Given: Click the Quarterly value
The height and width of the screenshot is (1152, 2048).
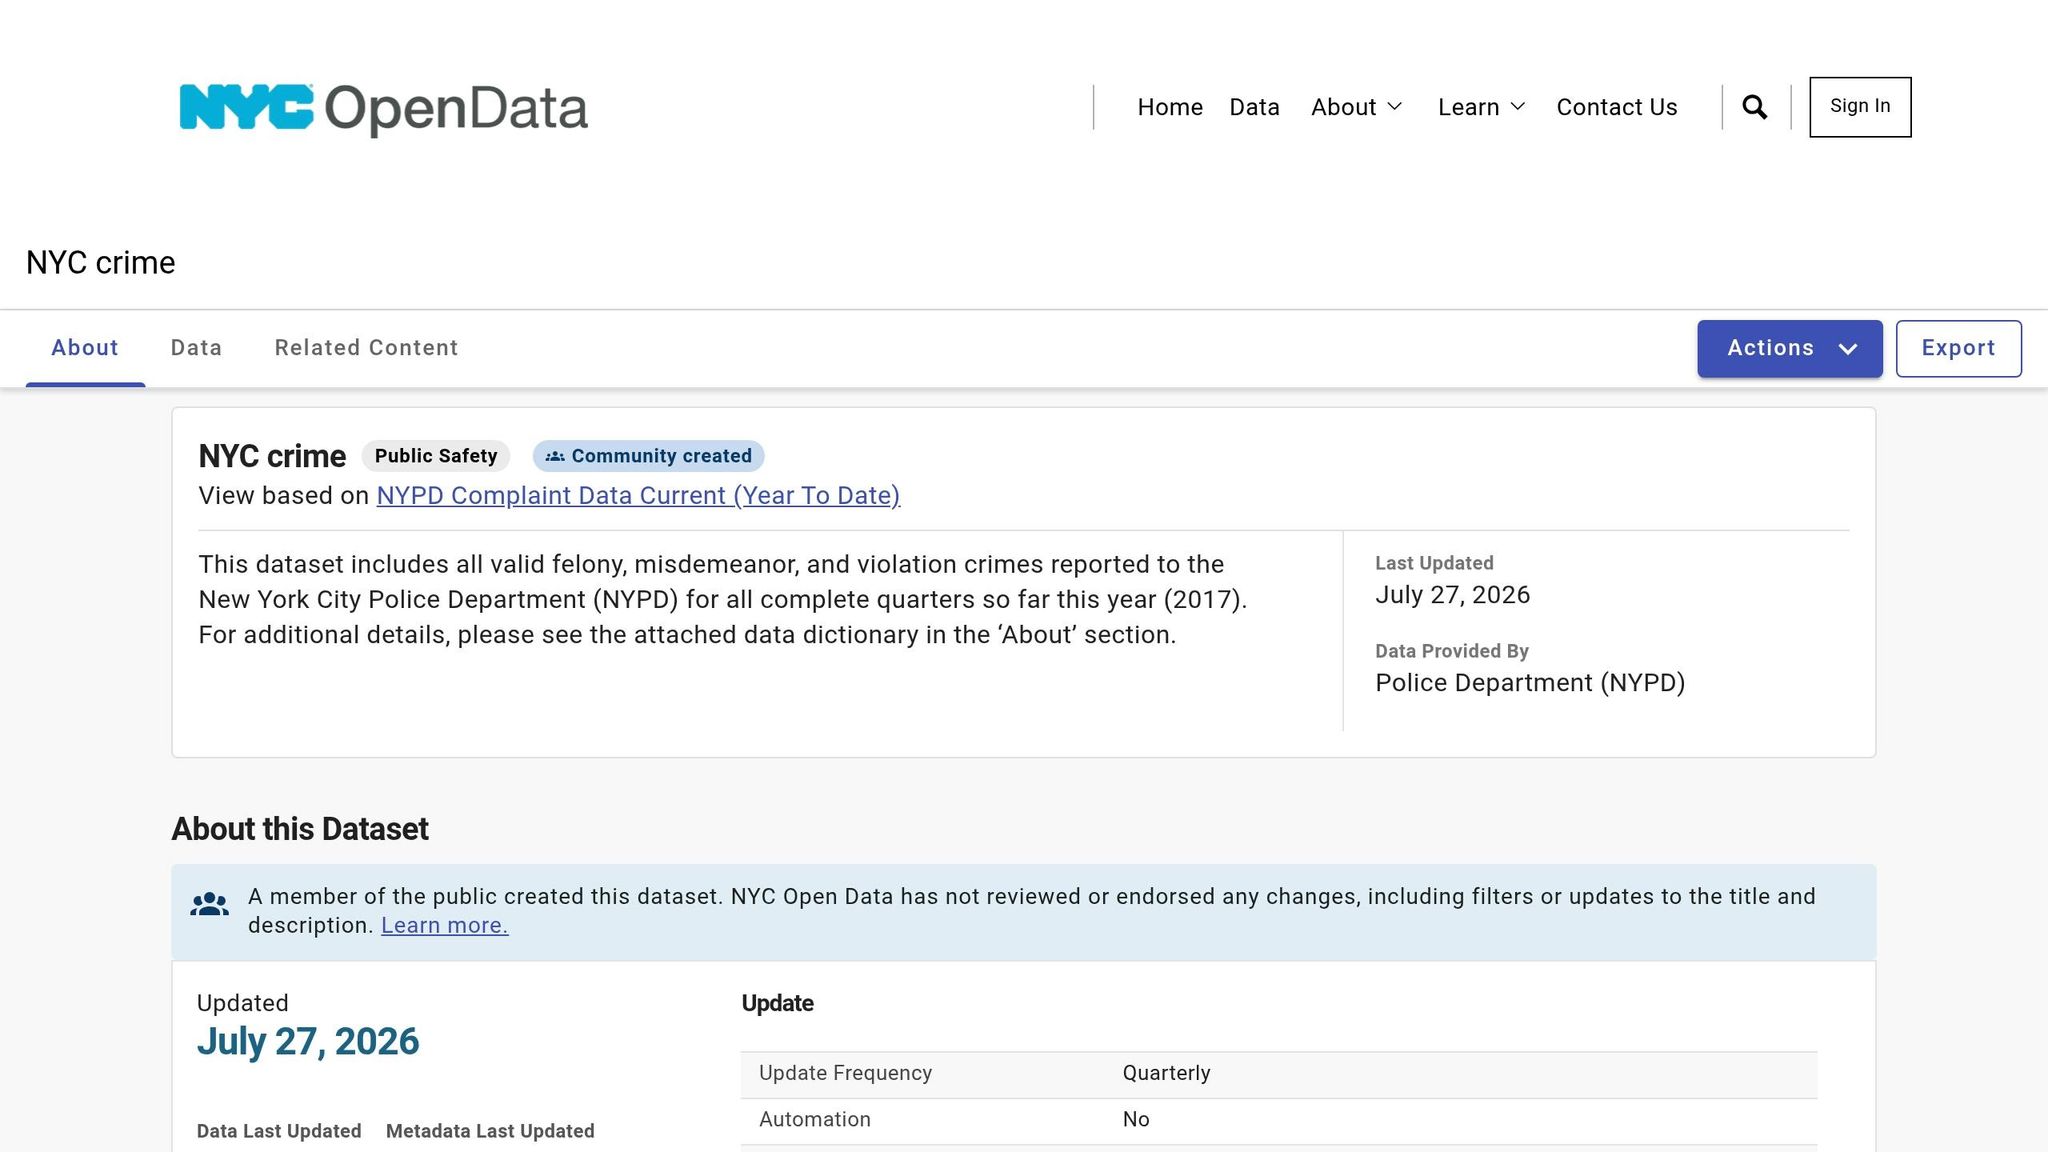Looking at the screenshot, I should pos(1166,1073).
